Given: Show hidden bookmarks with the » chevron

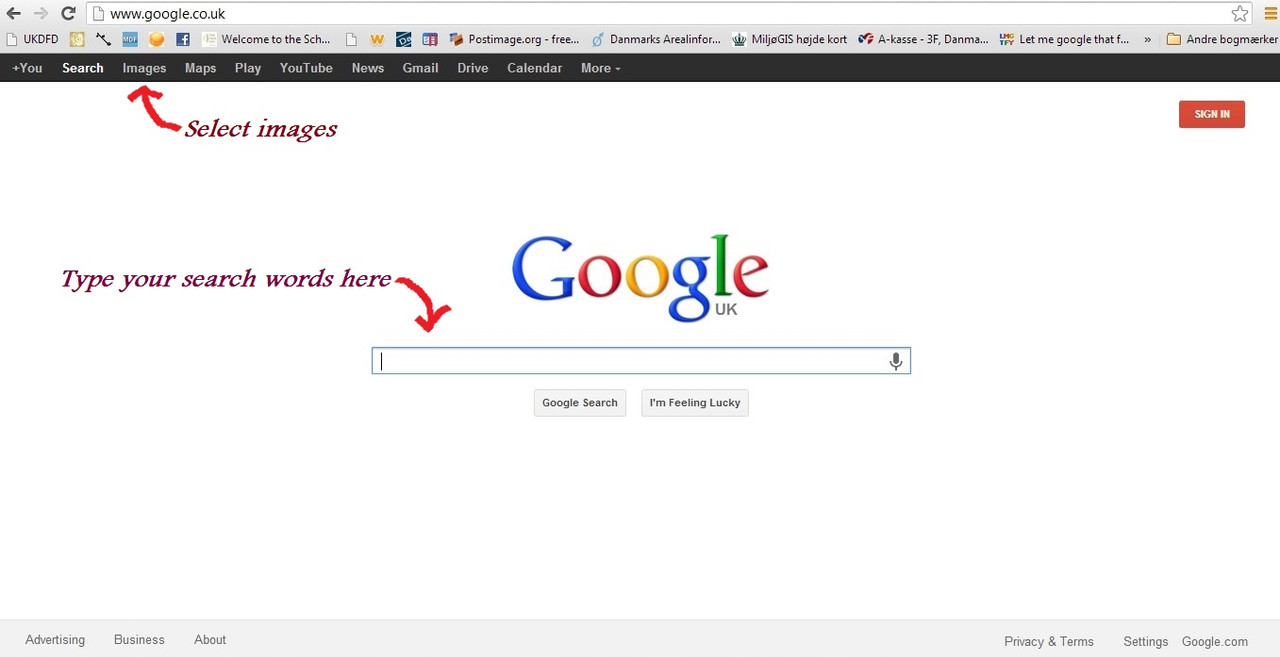Looking at the screenshot, I should 1147,40.
